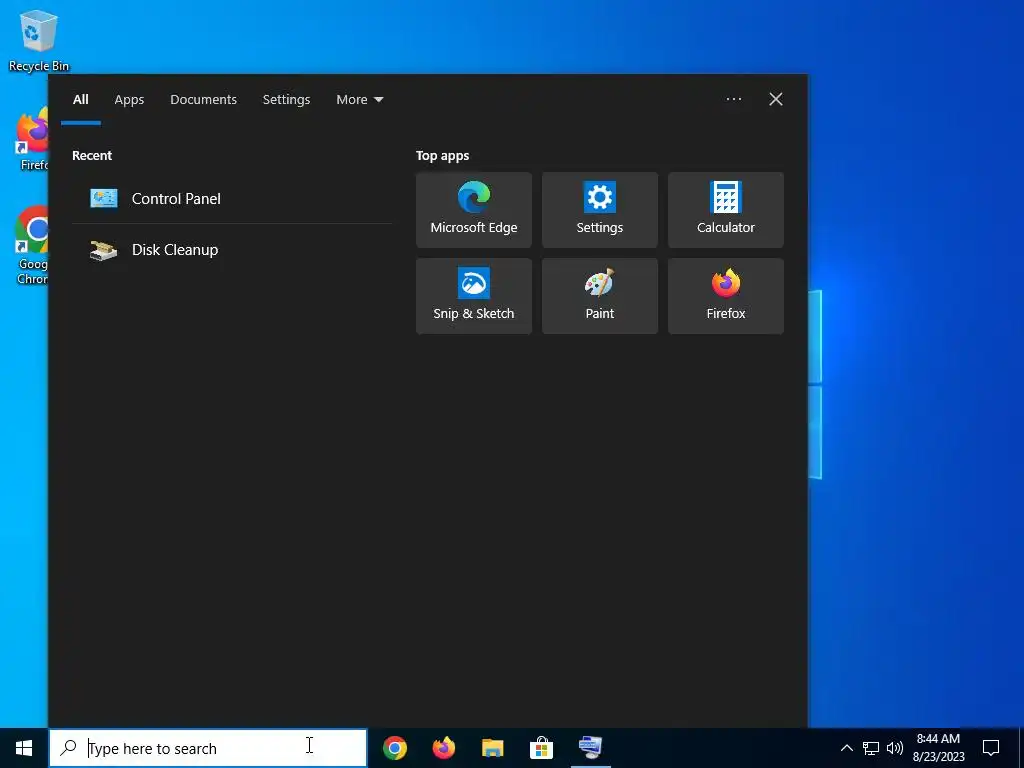1024x768 pixels.
Task: Show hidden system tray icons
Action: coord(846,748)
